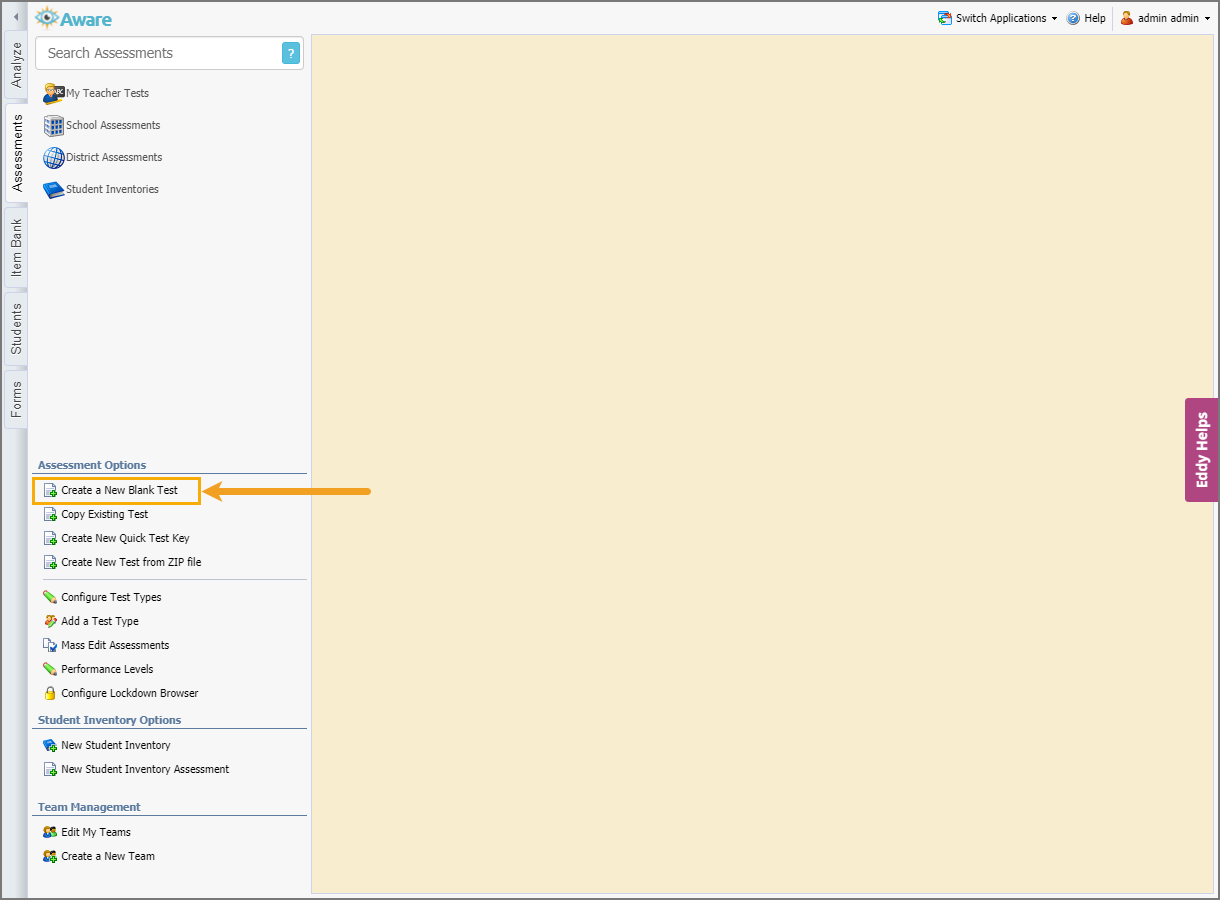Open My Teacher Tests
This screenshot has width=1220, height=900.
click(x=107, y=93)
